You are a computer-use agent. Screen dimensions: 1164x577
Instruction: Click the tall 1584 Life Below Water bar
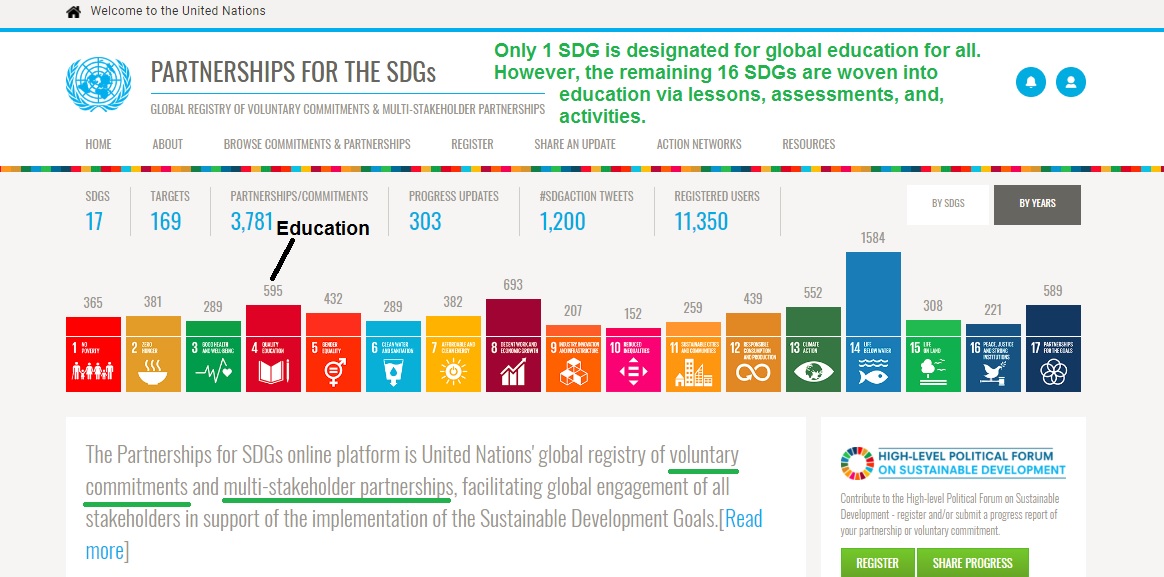[x=874, y=293]
